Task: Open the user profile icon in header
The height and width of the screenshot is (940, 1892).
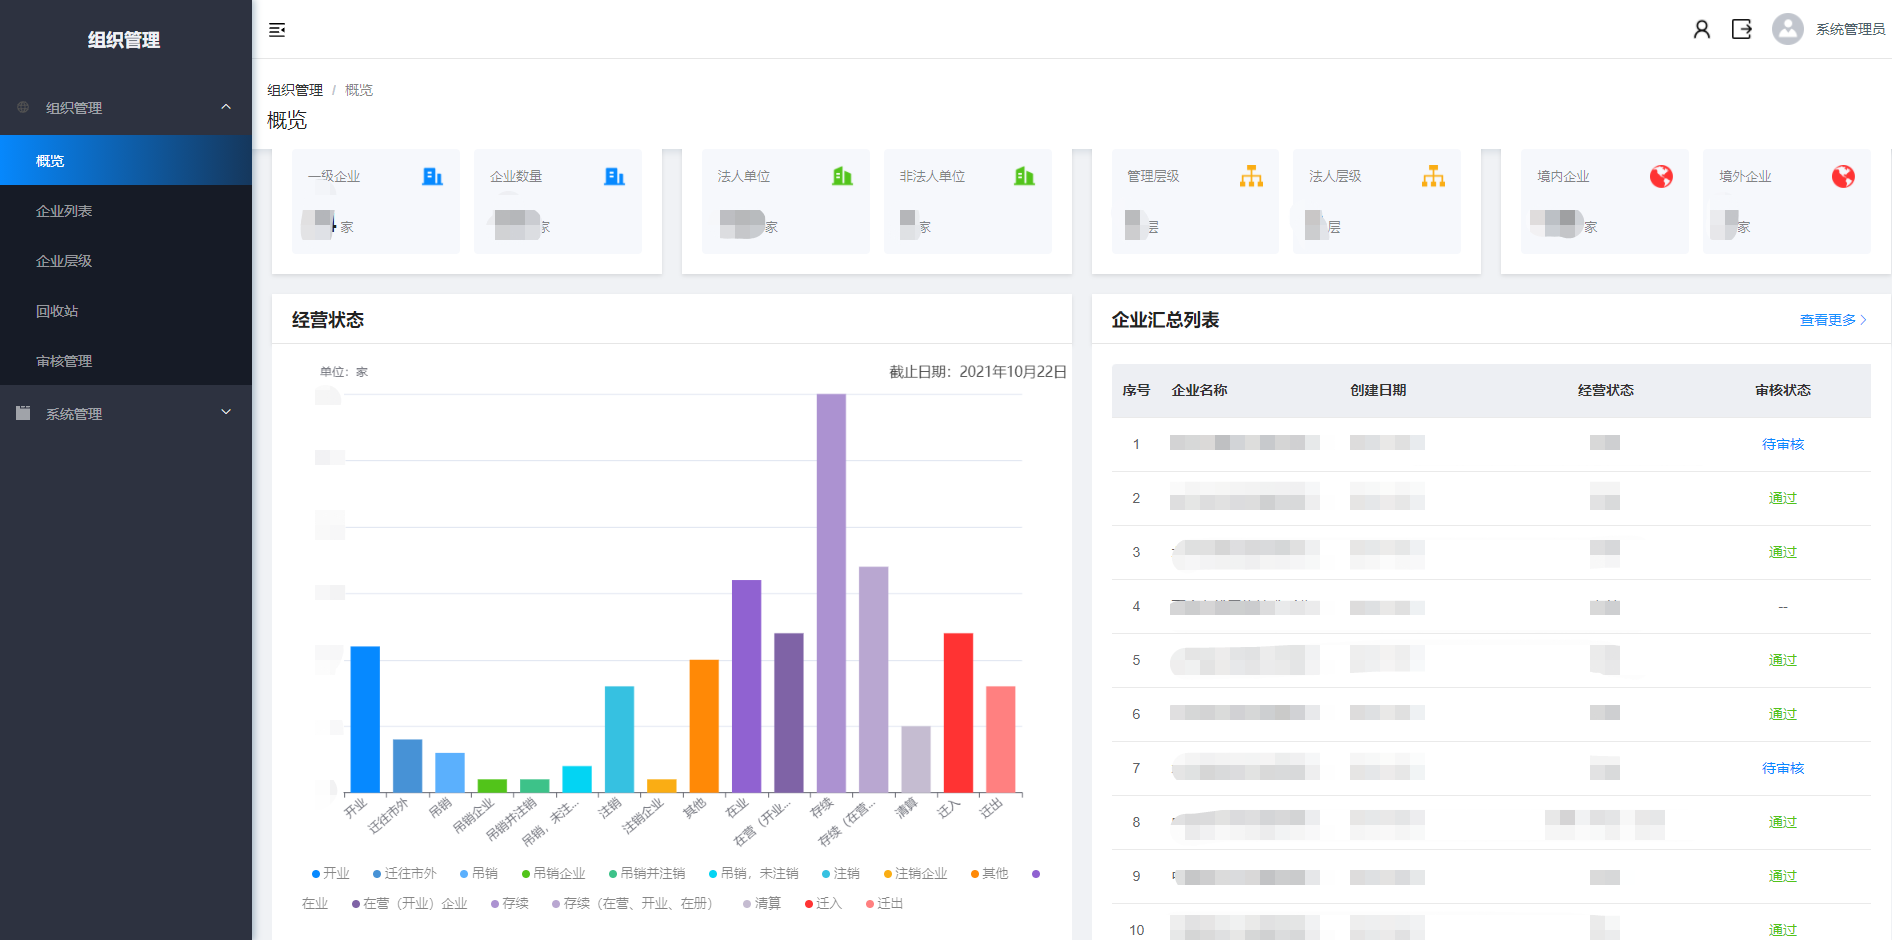Action: 1701,29
